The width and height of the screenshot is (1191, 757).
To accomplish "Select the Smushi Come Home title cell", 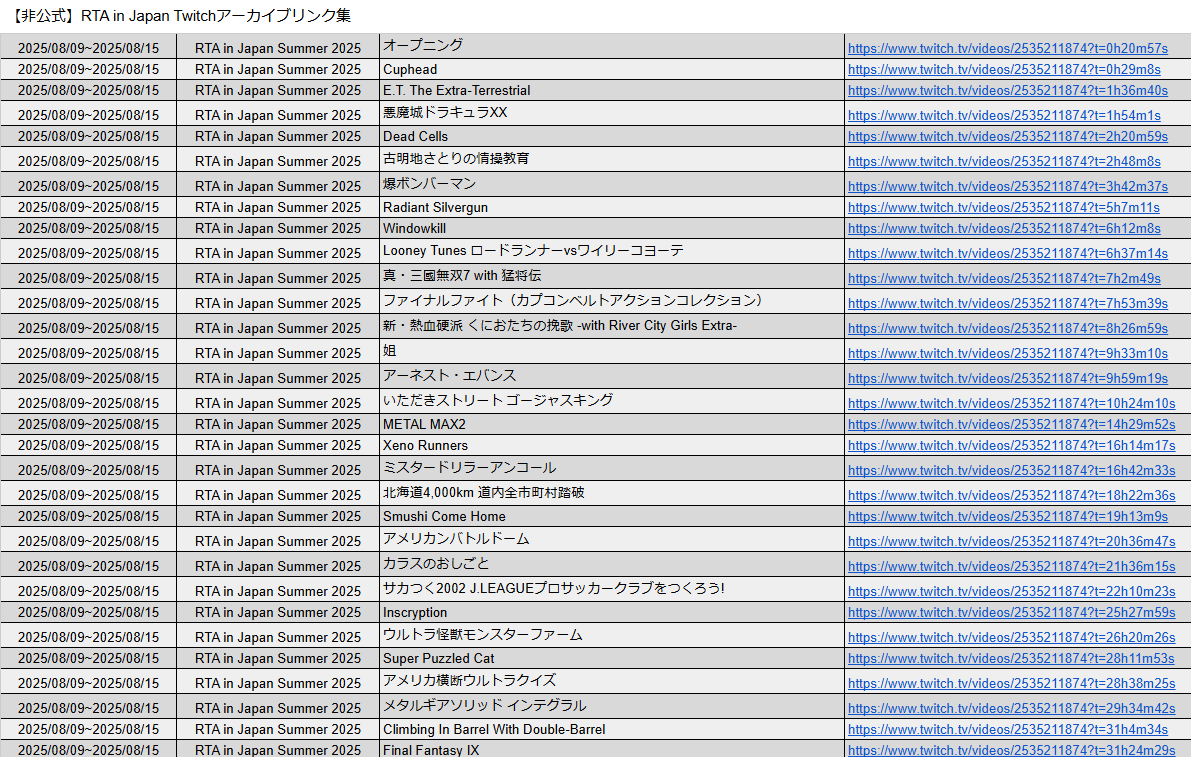I will 611,516.
